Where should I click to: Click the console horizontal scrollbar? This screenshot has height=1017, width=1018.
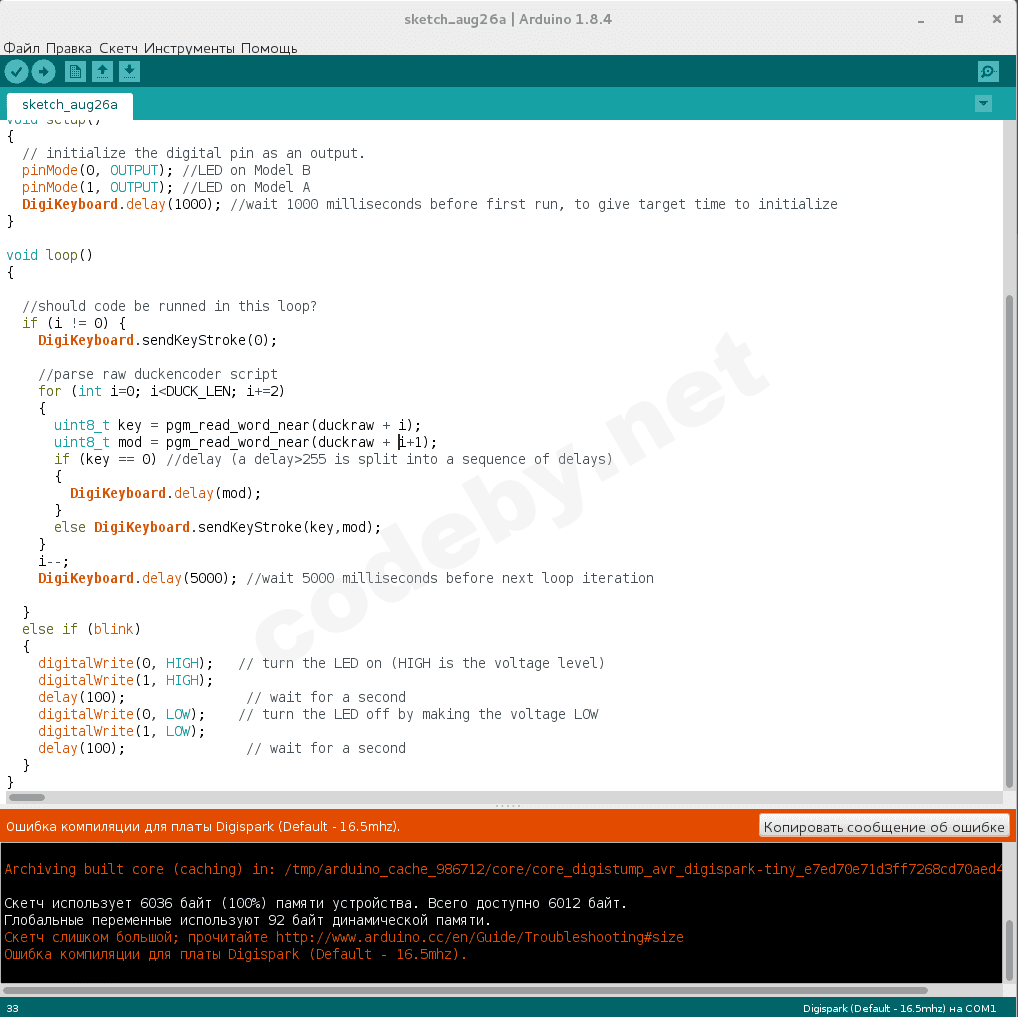click(x=465, y=990)
